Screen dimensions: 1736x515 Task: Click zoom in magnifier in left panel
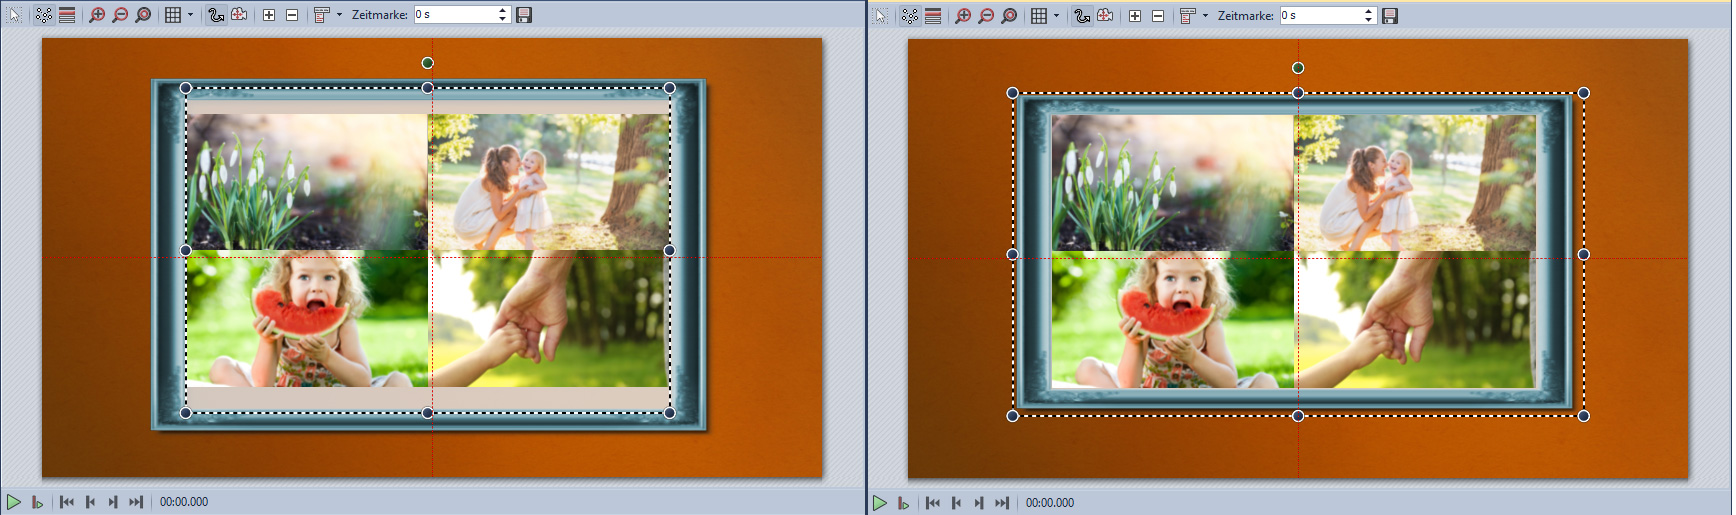coord(97,15)
